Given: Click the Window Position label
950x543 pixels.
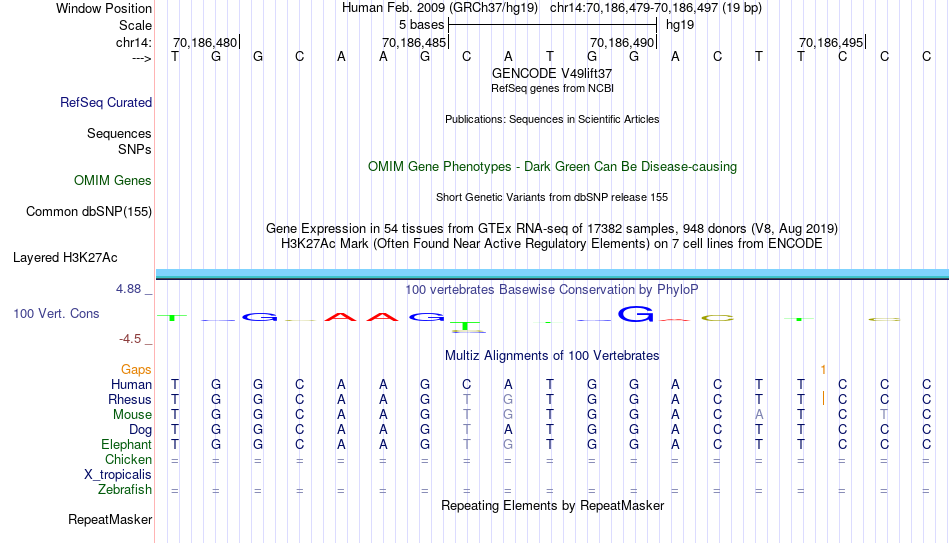Looking at the screenshot, I should coord(104,8).
